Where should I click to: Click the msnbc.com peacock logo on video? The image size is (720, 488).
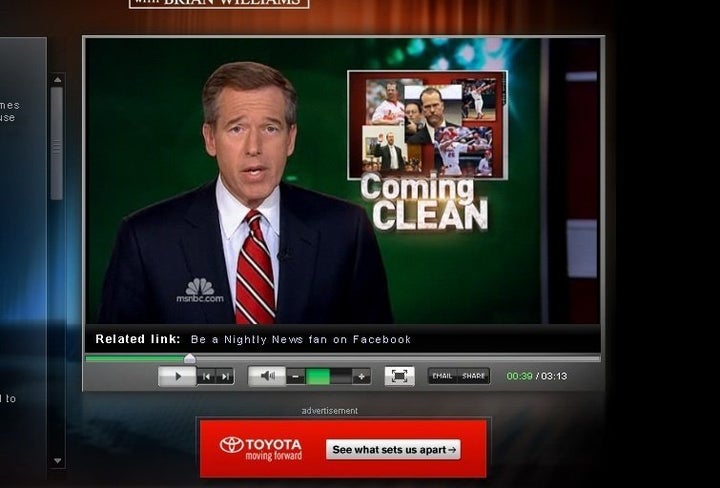pos(200,291)
